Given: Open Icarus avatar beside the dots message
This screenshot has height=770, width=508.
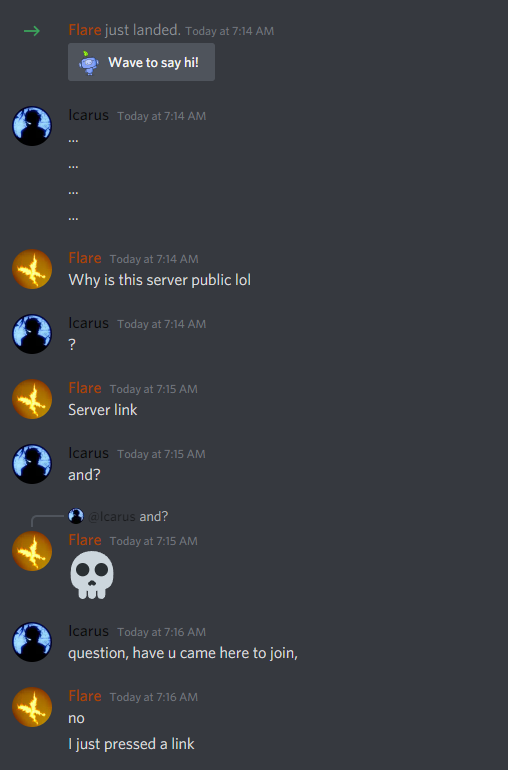Looking at the screenshot, I should (x=32, y=126).
